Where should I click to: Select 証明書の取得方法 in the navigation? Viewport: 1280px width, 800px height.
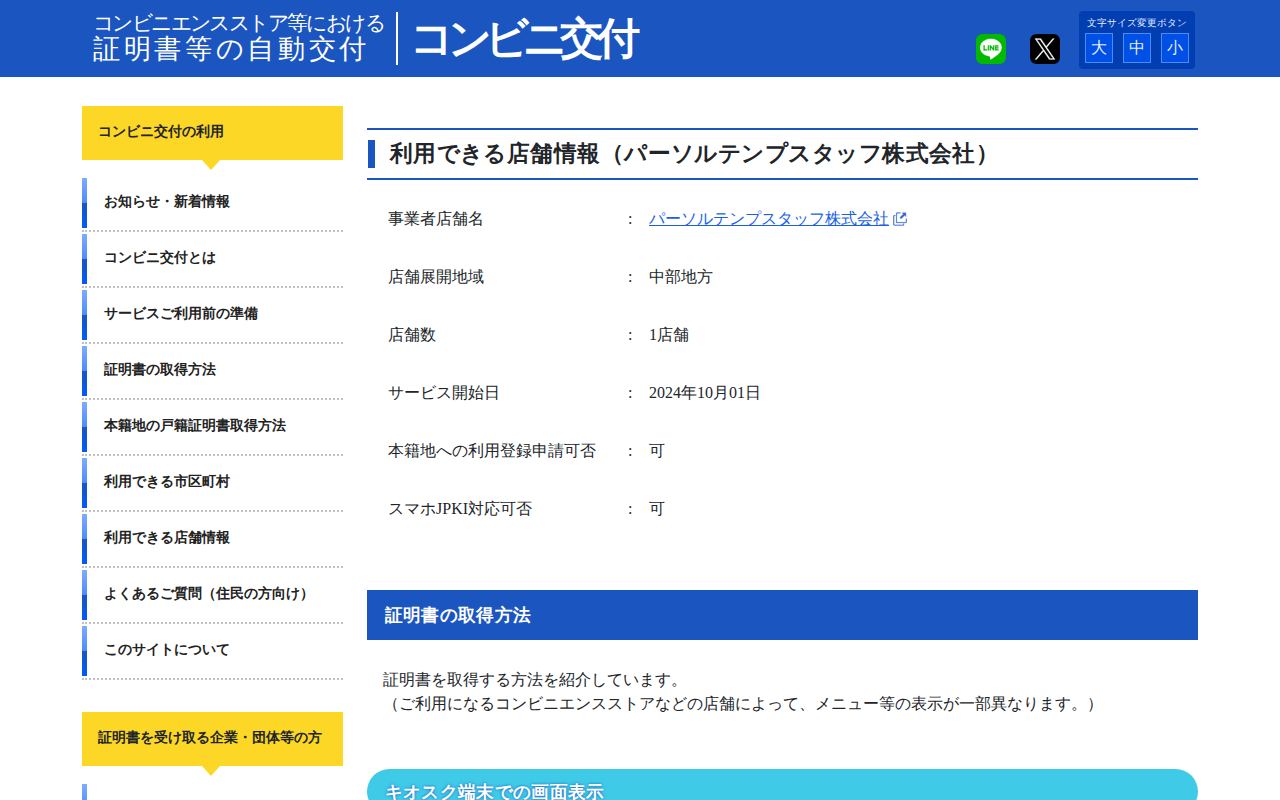(160, 370)
